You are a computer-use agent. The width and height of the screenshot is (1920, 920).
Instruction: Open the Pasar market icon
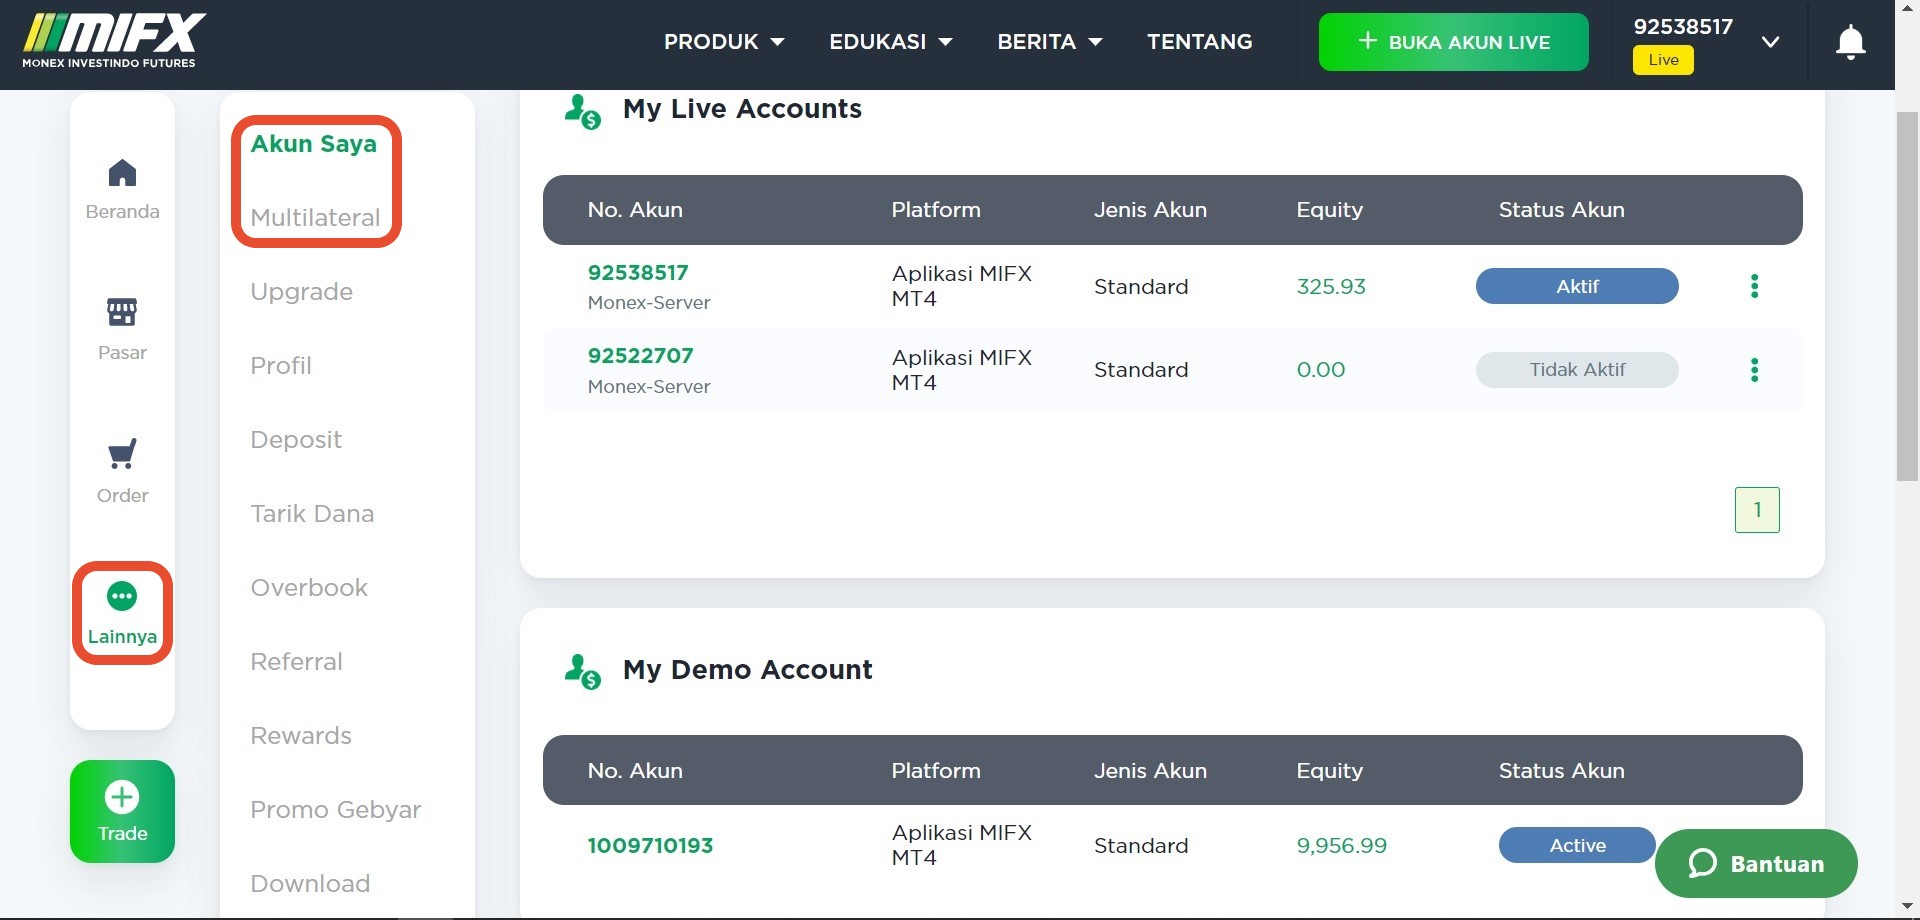(122, 312)
